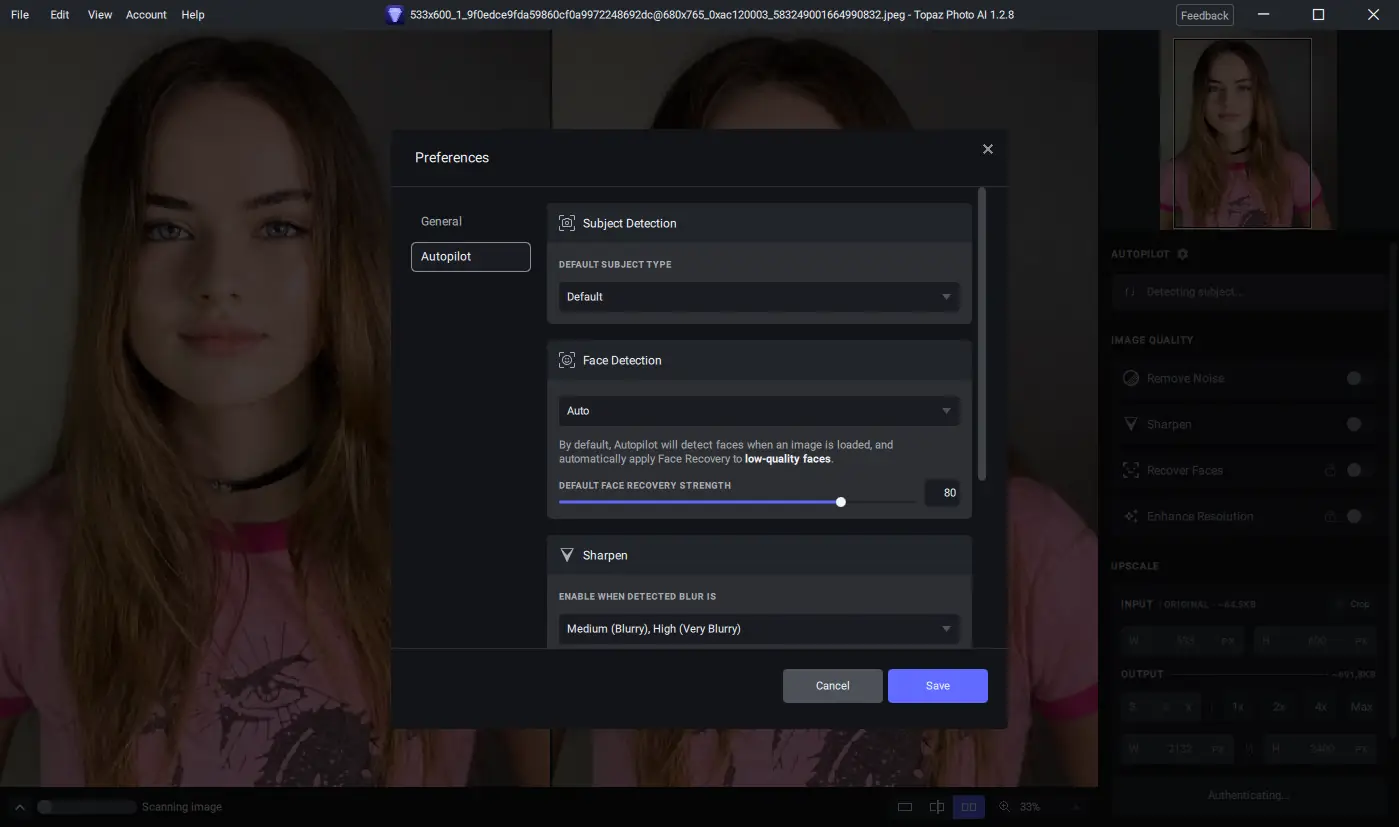The height and width of the screenshot is (827, 1399).
Task: Select the Max upscale option
Action: tap(1361, 706)
